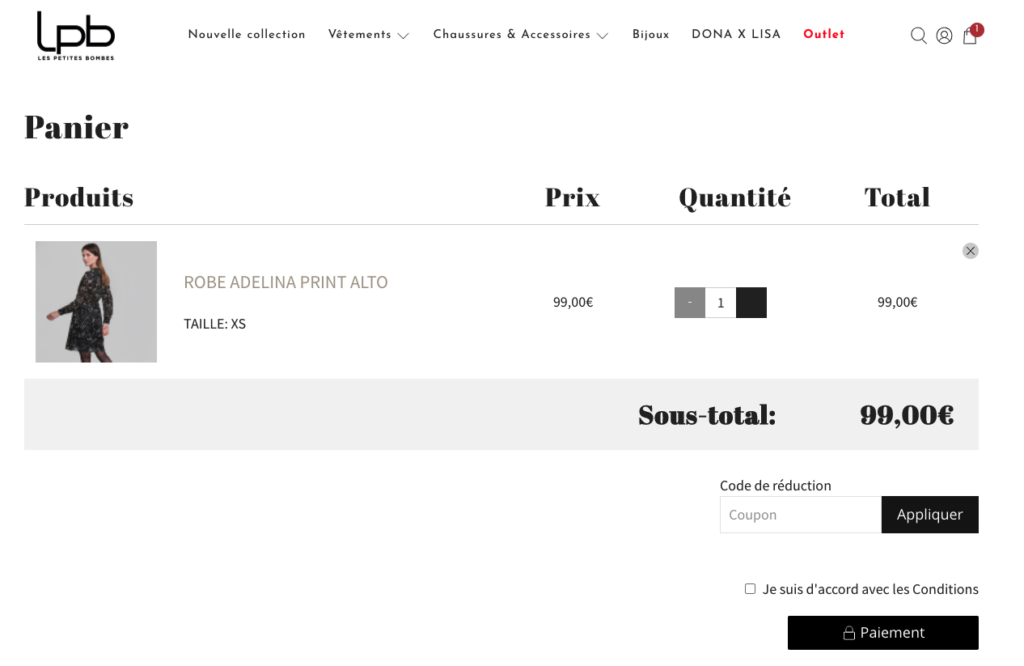Click the LPB Les Petites Bombes logo
Viewport: 1024px width, 666px height.
(76, 35)
